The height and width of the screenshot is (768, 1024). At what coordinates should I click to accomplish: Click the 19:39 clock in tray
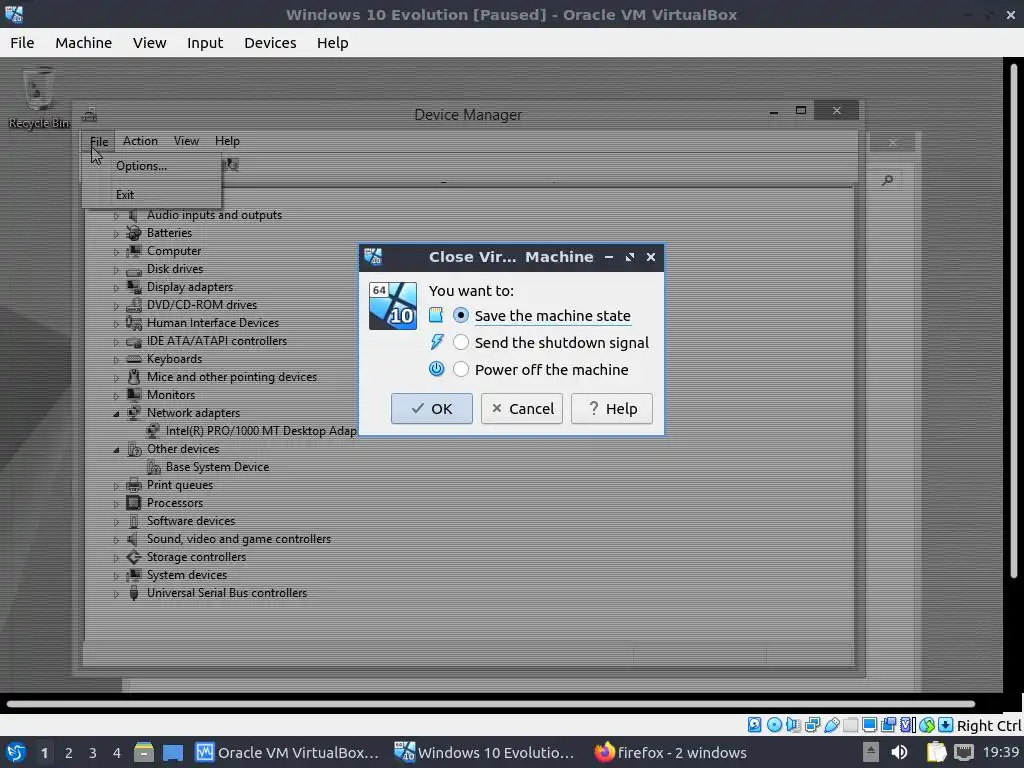1001,752
